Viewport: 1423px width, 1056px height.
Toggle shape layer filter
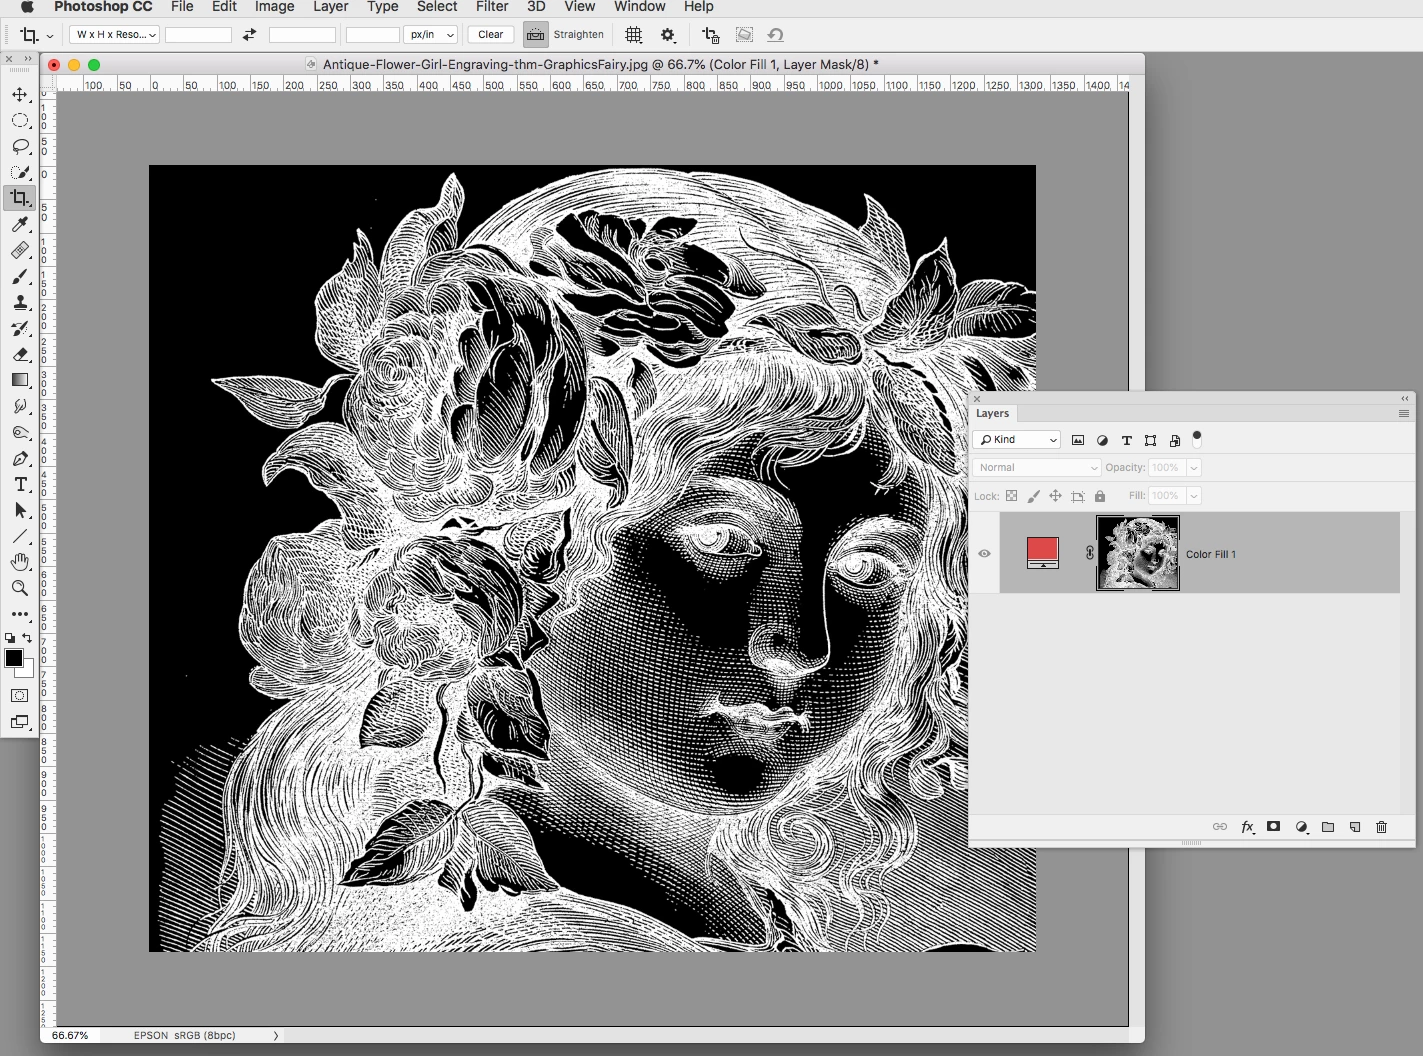tap(1150, 440)
